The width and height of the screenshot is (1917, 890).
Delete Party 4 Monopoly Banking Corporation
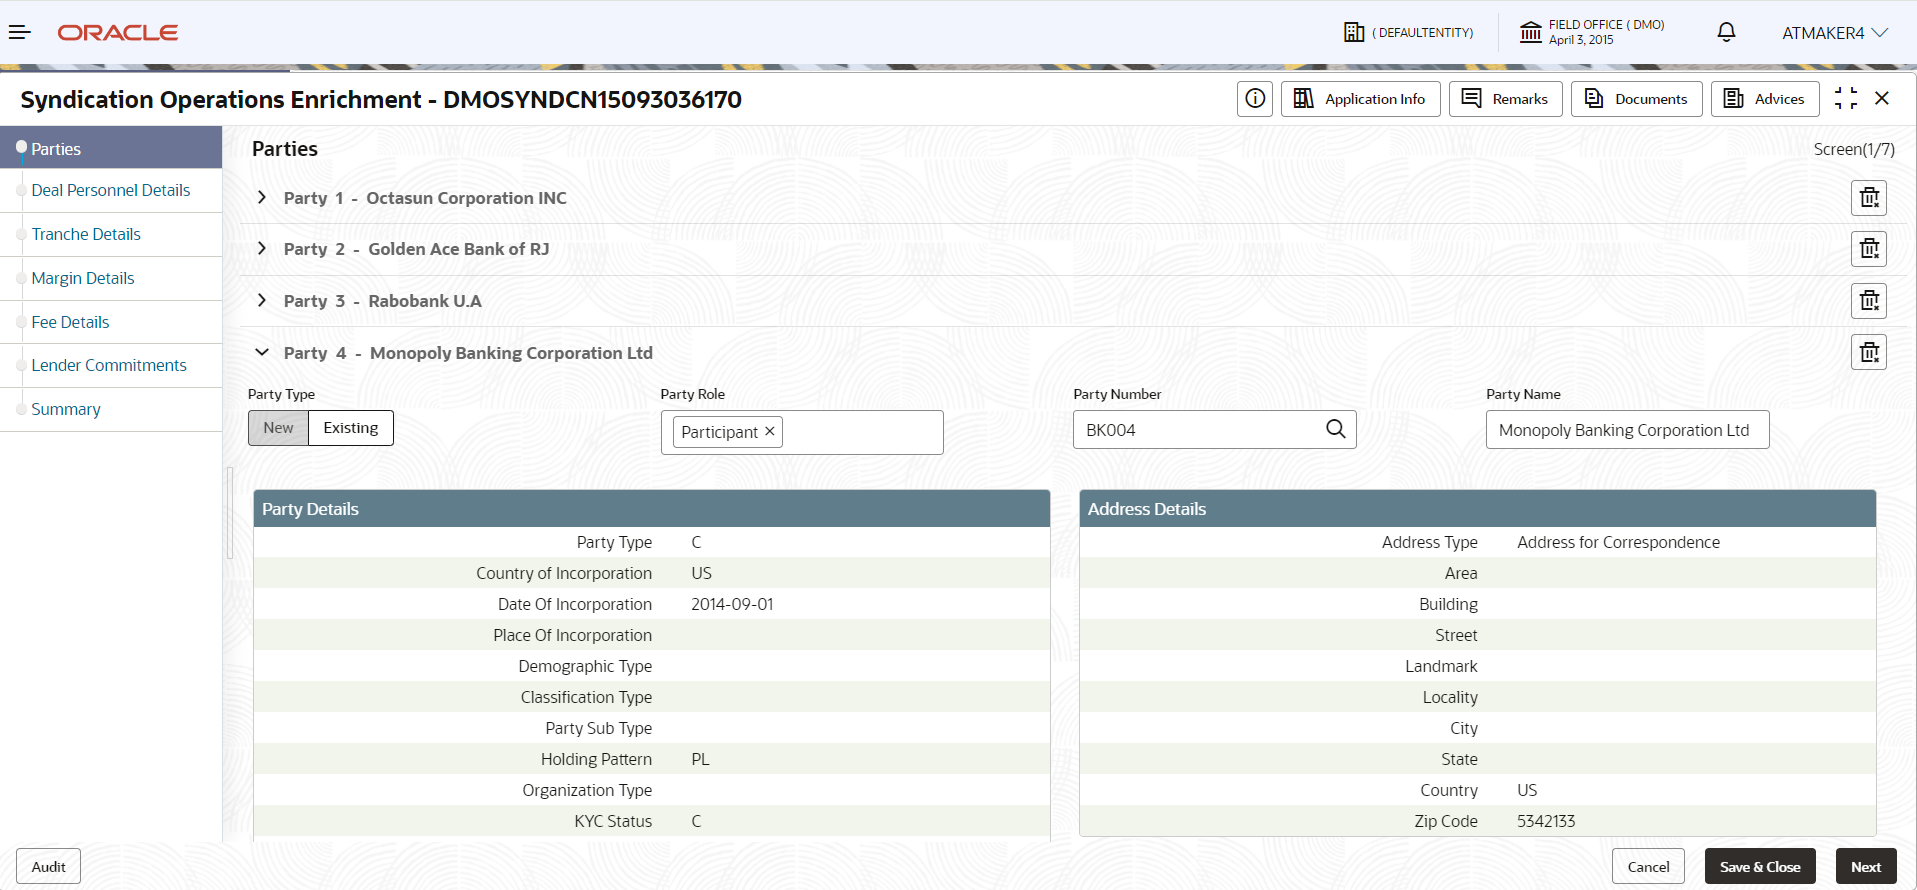tap(1869, 352)
